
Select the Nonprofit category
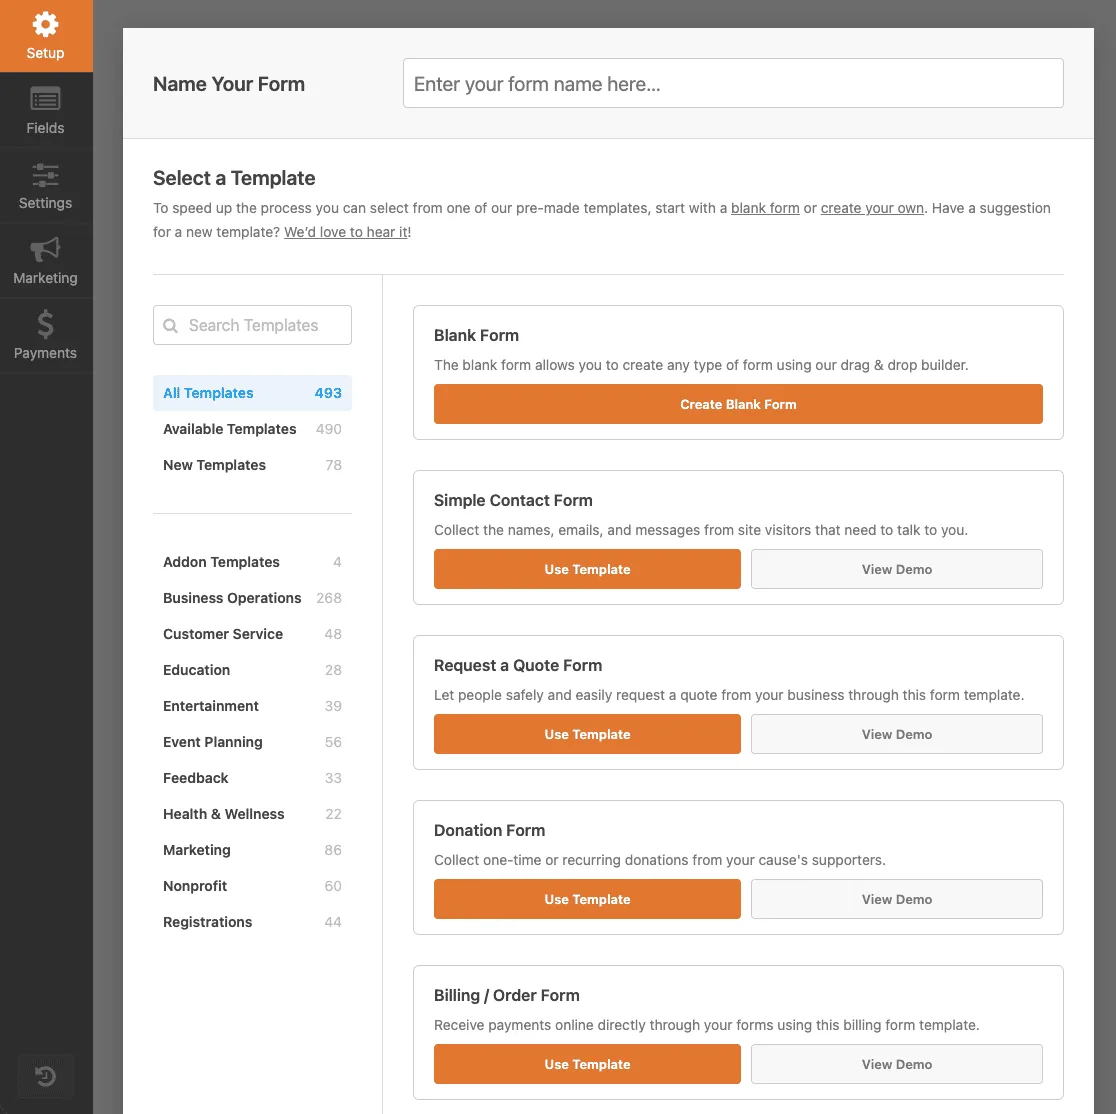(x=252, y=886)
